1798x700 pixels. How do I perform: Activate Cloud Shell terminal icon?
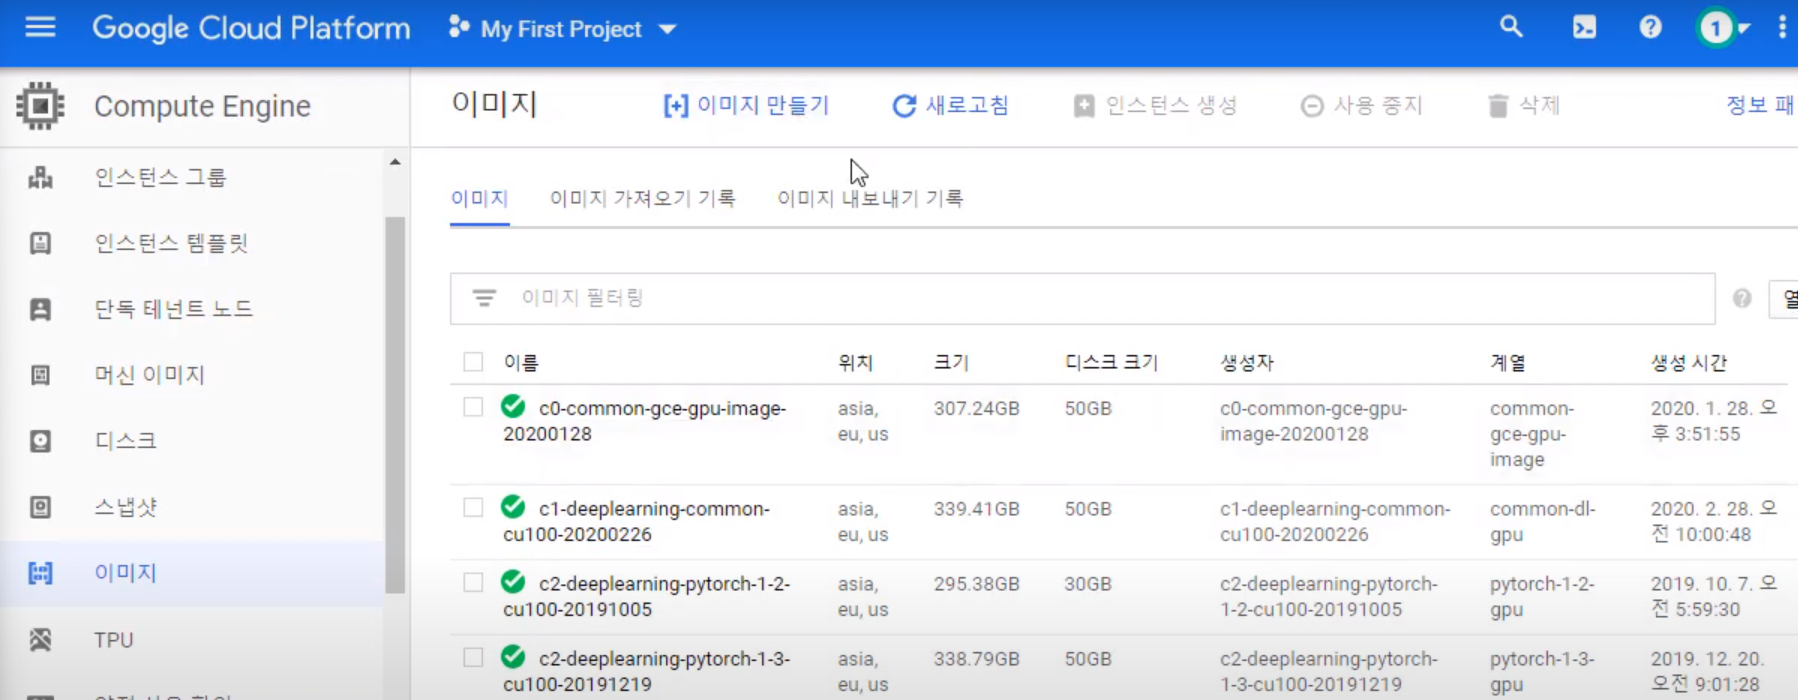click(1584, 27)
